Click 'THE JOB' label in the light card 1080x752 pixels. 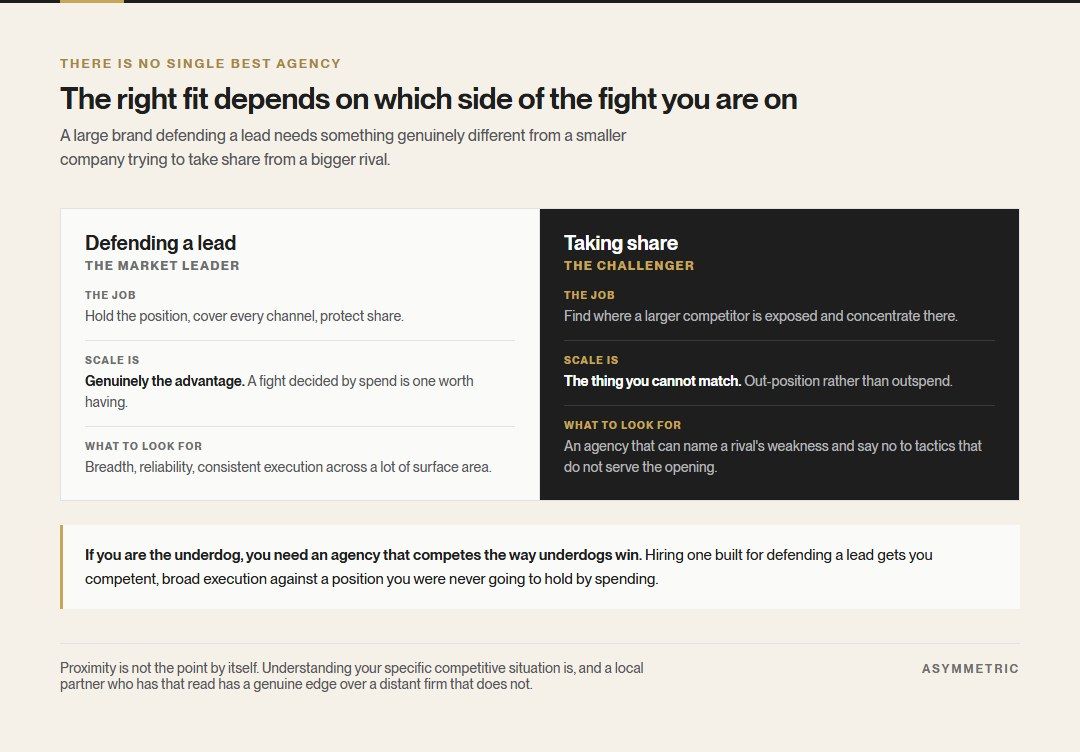pyautogui.click(x=110, y=295)
